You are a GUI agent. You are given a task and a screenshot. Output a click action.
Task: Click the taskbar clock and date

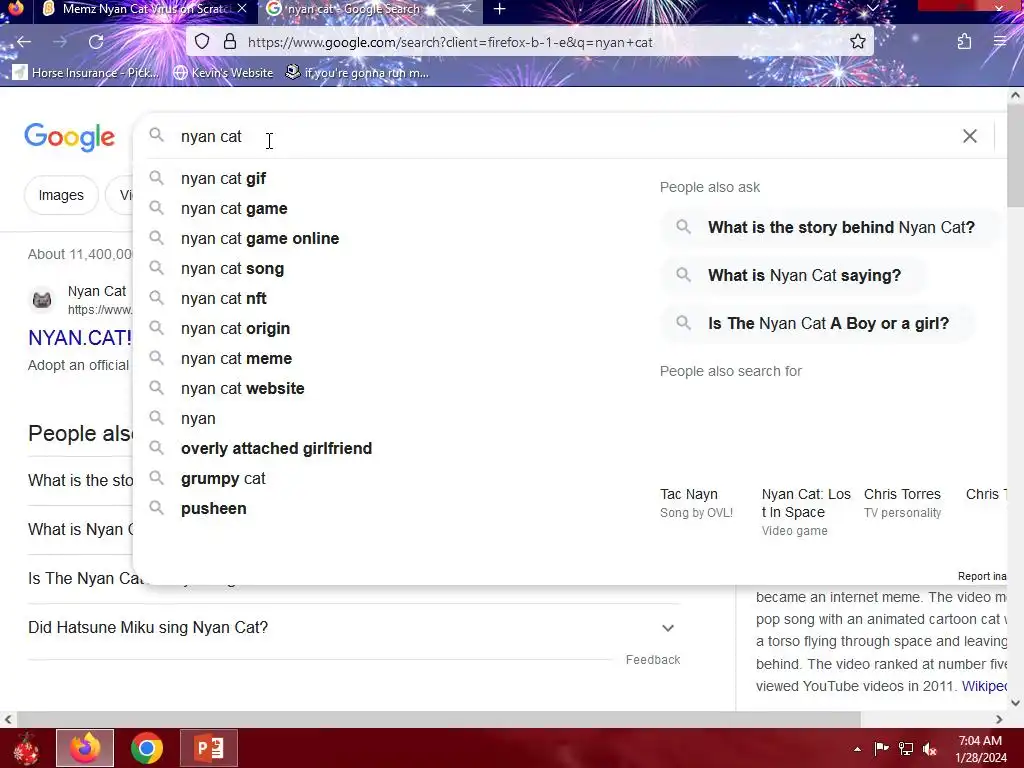pos(980,749)
